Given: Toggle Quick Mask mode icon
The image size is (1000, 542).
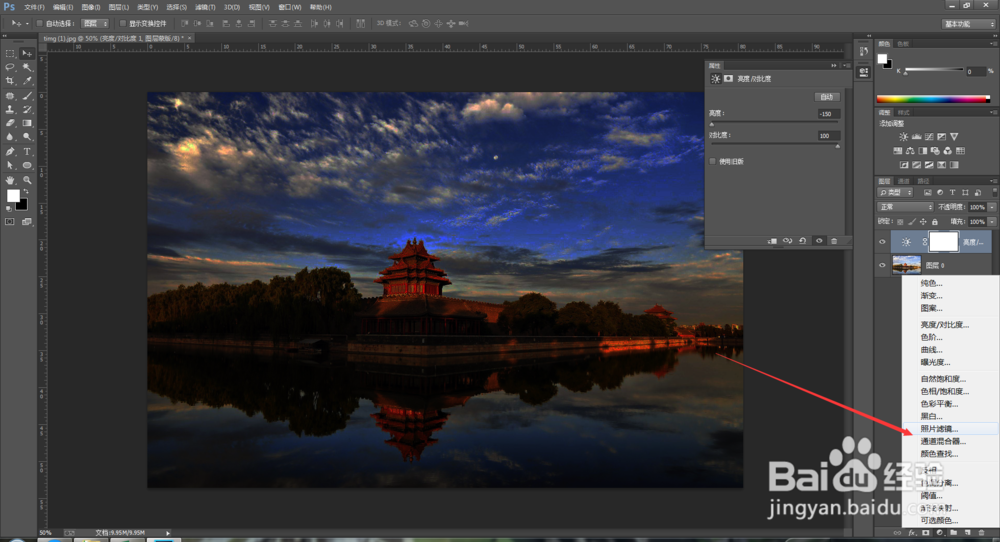Looking at the screenshot, I should 10,222.
